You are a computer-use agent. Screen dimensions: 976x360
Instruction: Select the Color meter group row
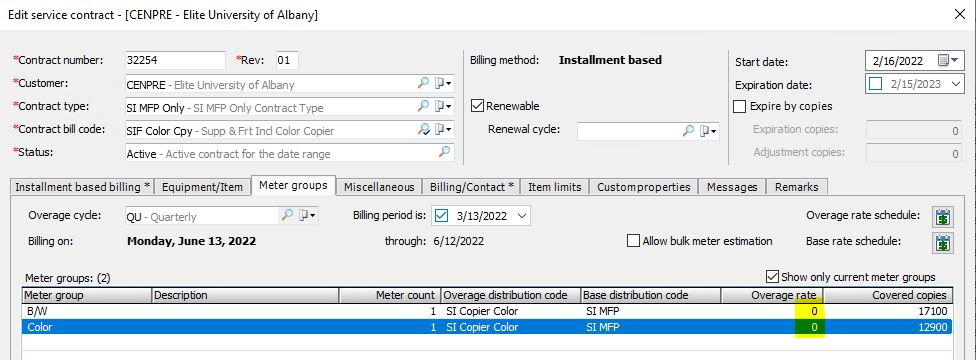(487, 326)
